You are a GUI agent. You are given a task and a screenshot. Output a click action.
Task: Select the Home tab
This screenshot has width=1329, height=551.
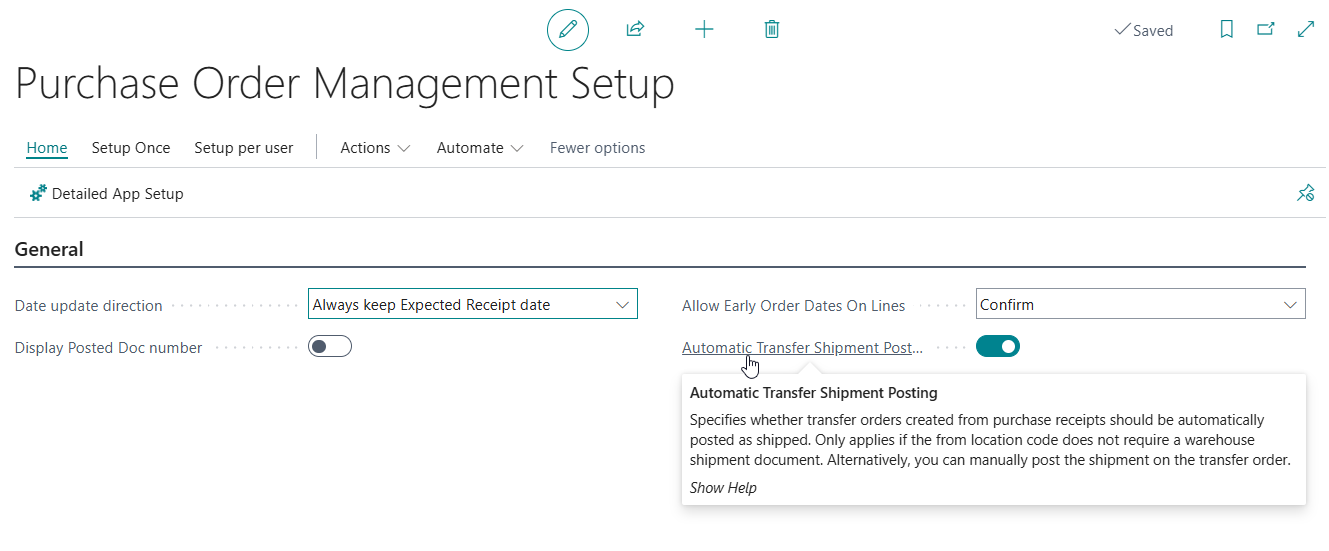pyautogui.click(x=47, y=148)
